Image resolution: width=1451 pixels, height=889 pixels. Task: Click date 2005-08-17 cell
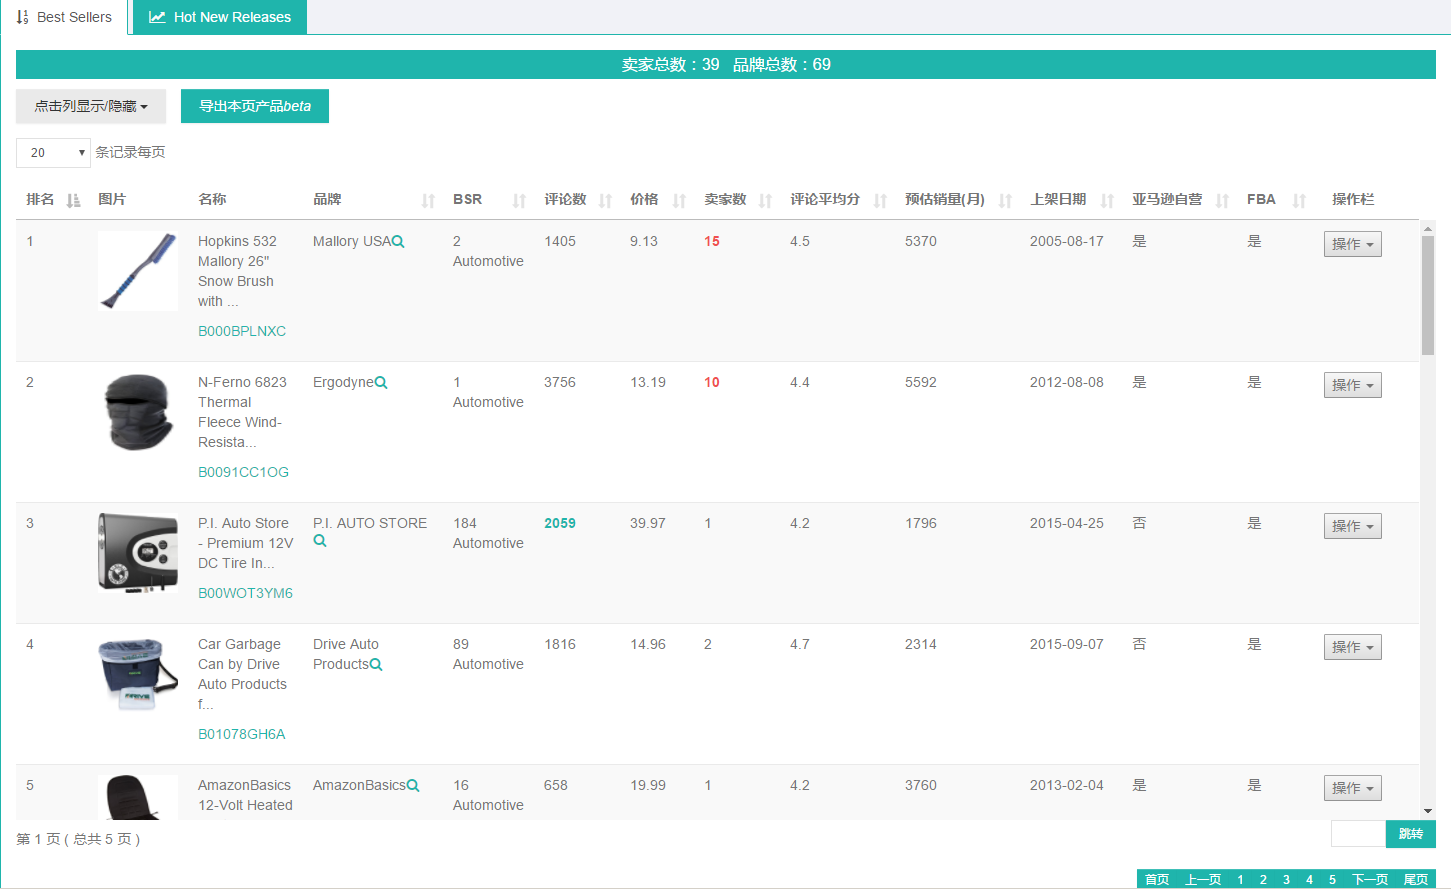[1067, 241]
